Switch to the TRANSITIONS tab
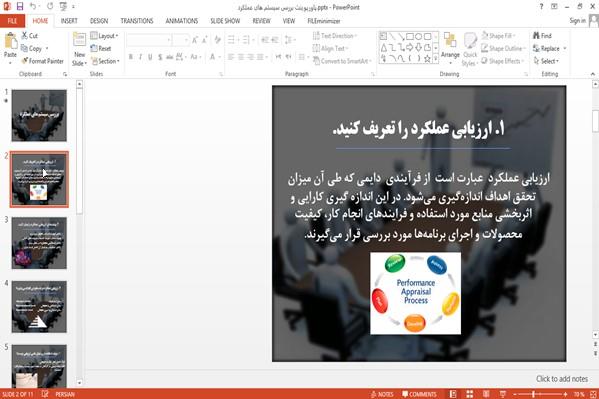The height and width of the screenshot is (399, 599). (137, 21)
